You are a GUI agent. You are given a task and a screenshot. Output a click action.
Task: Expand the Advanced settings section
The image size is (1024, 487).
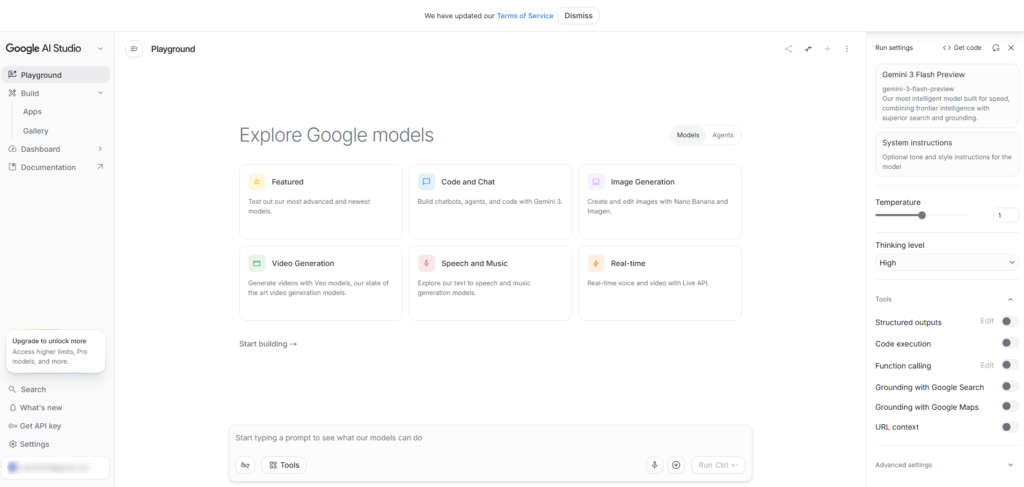[x=1010, y=465]
